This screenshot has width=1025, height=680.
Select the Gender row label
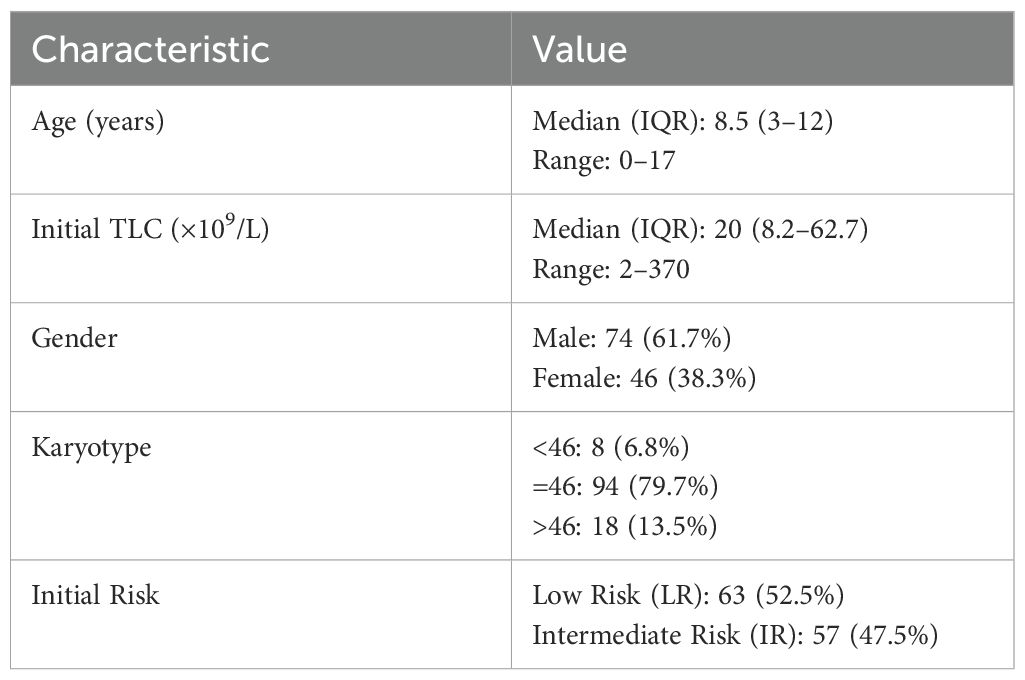pos(74,338)
